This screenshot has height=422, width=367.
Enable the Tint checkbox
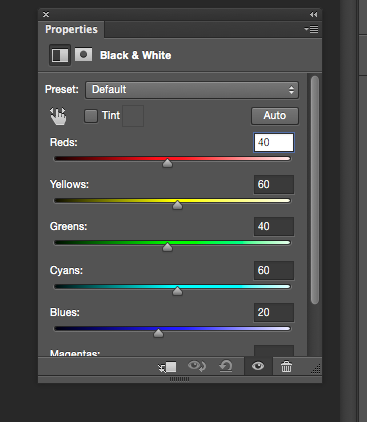pyautogui.click(x=91, y=116)
